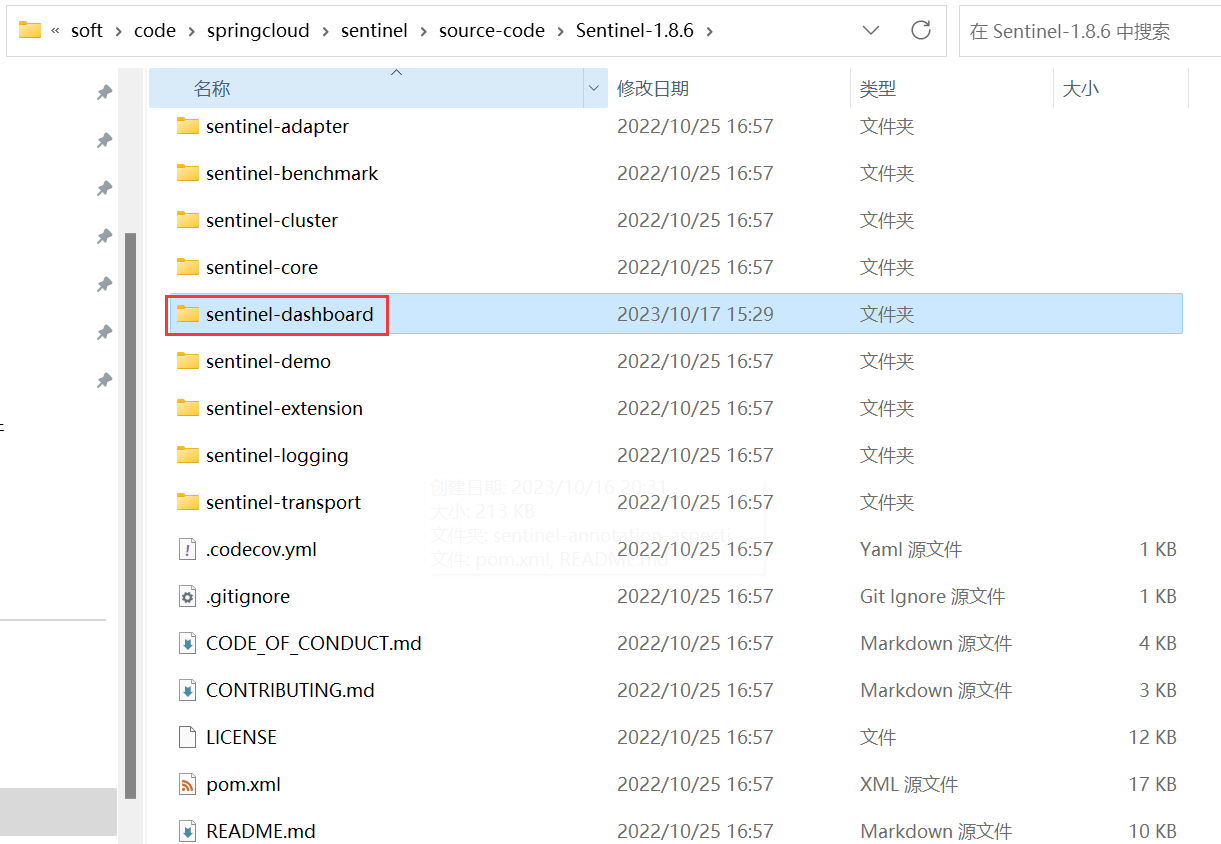The width and height of the screenshot is (1221, 844).
Task: Open the 名称 column filter dropdown arrow
Action: click(x=595, y=88)
